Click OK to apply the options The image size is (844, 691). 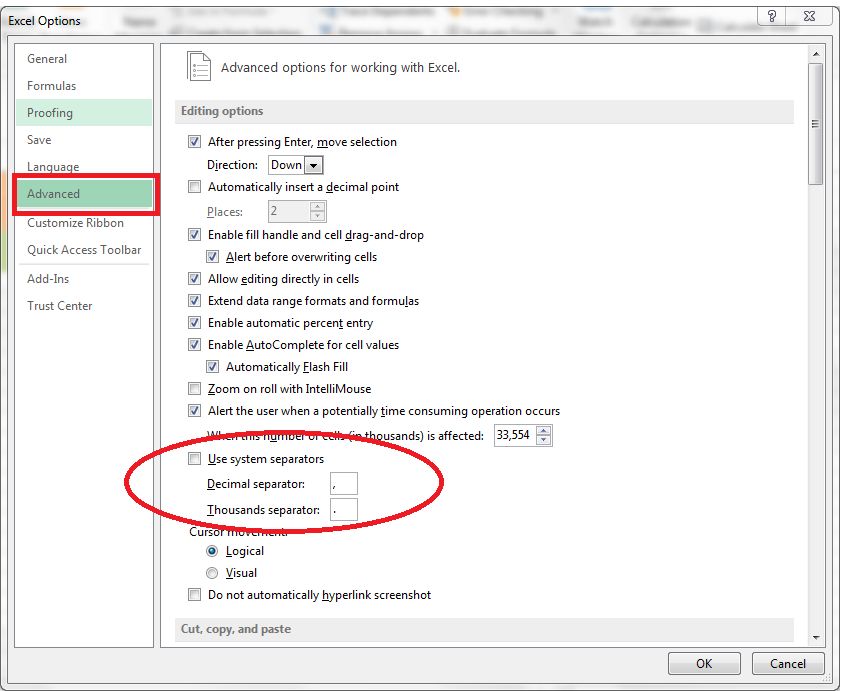704,664
